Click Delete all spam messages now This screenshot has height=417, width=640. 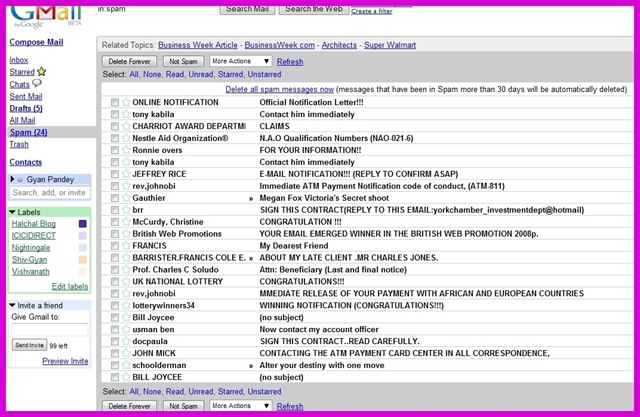[x=280, y=89]
